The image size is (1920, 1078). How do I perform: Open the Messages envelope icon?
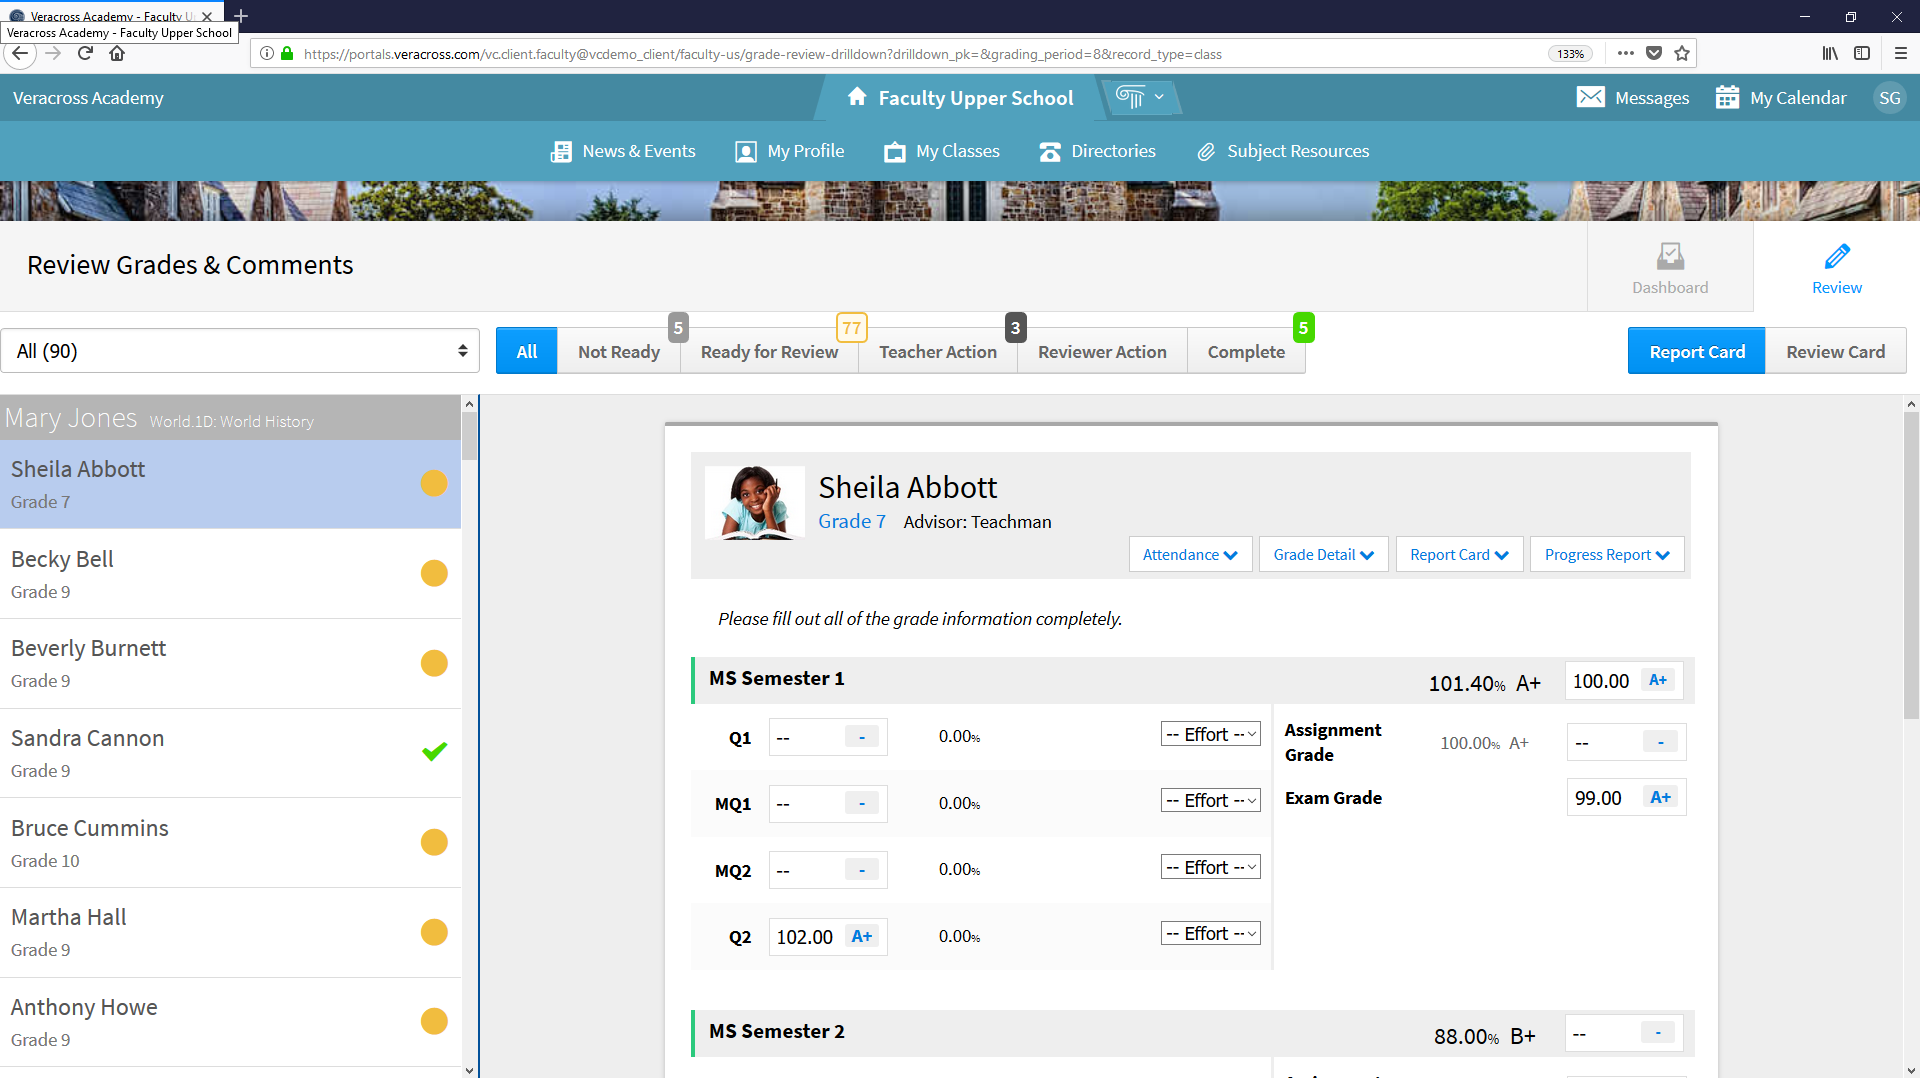(1590, 97)
